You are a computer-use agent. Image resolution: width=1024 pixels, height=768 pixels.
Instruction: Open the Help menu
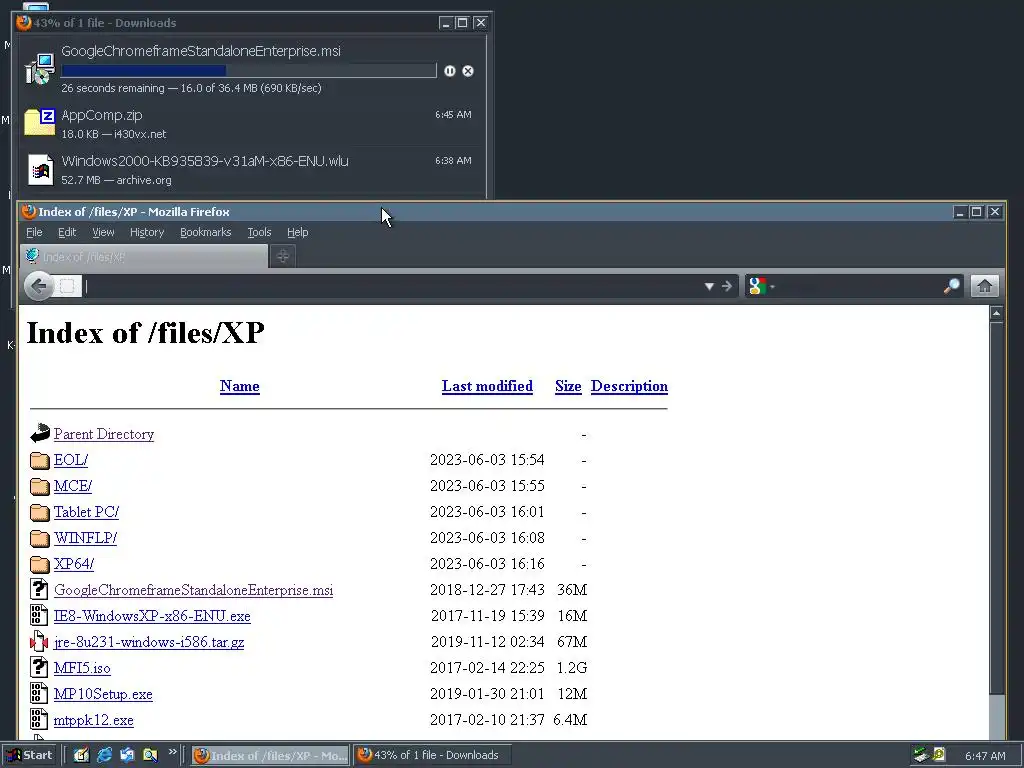coord(298,232)
